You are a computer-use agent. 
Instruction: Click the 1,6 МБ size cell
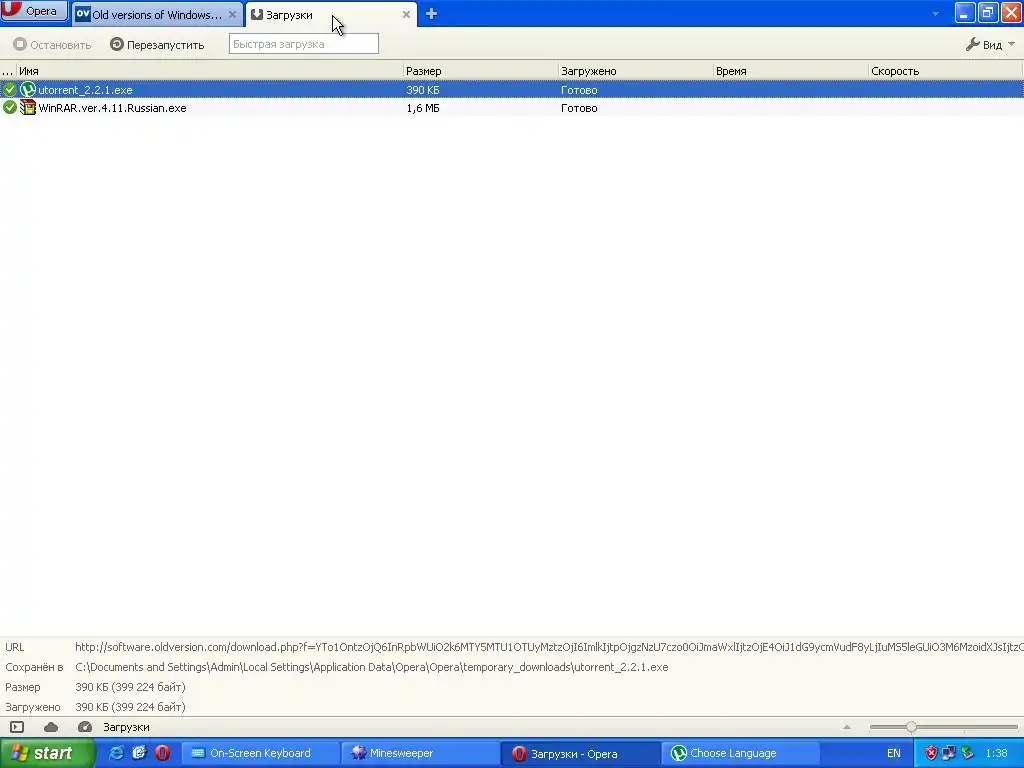coord(423,108)
